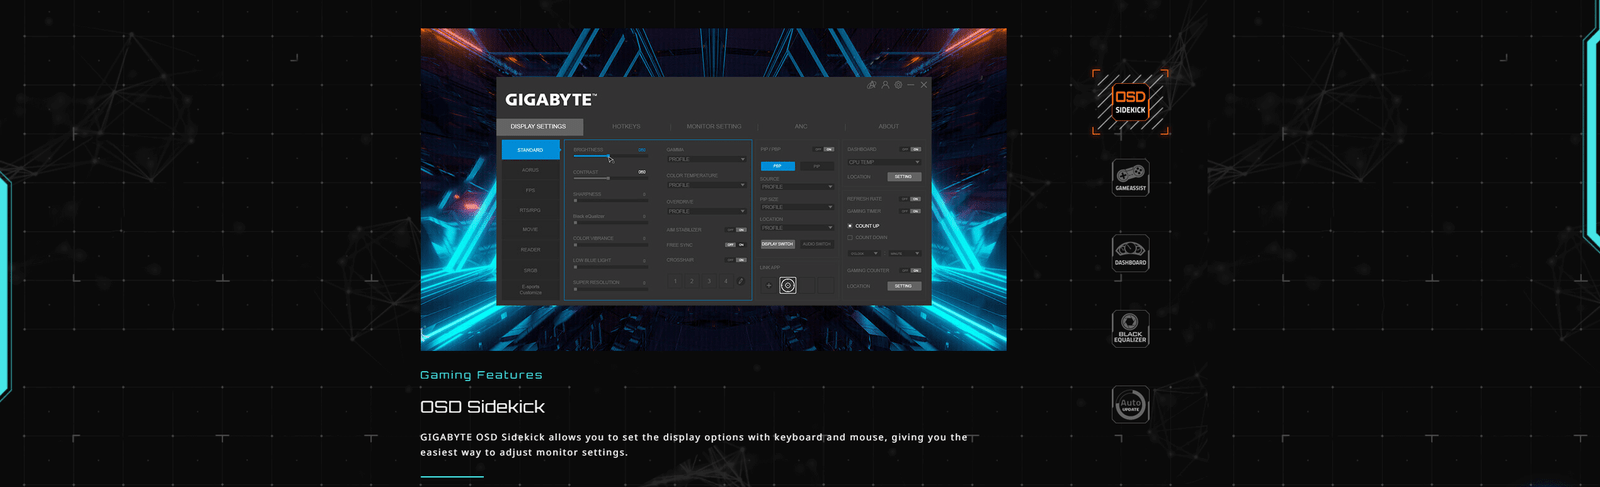Switch to the ANC tab
The height and width of the screenshot is (487, 1600).
point(801,126)
